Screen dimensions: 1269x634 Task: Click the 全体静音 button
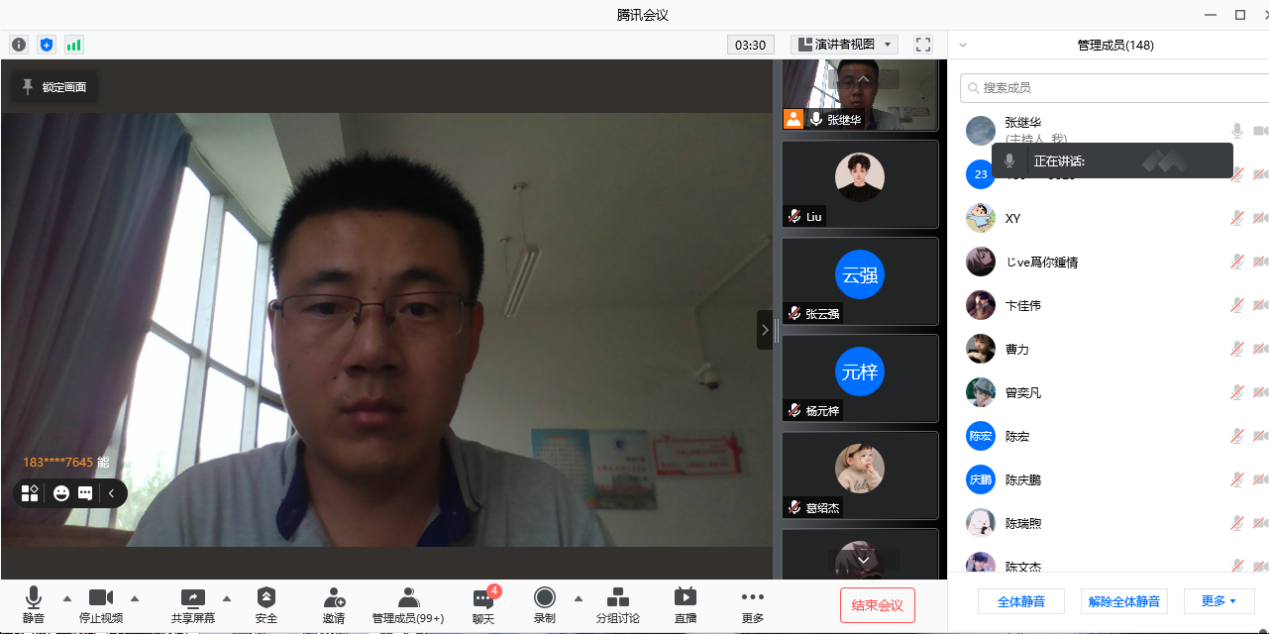pos(1021,601)
